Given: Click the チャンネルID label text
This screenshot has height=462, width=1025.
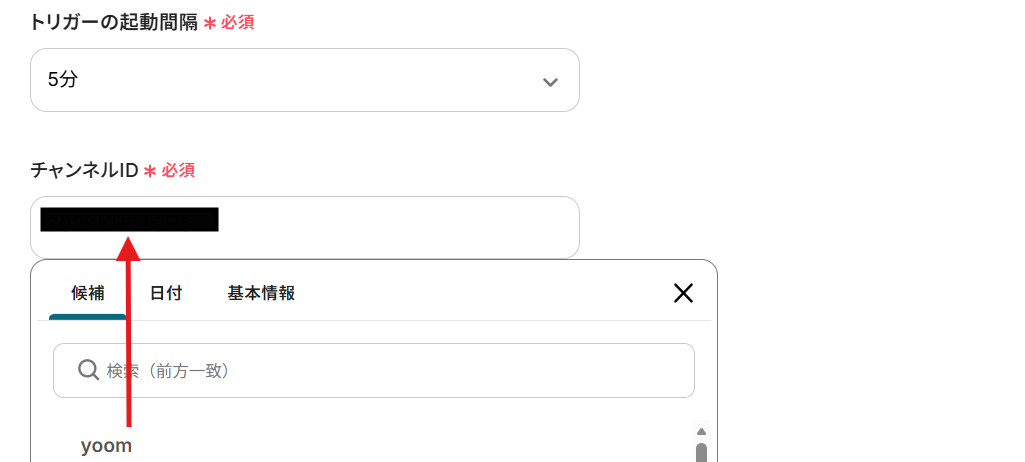Looking at the screenshot, I should [84, 170].
